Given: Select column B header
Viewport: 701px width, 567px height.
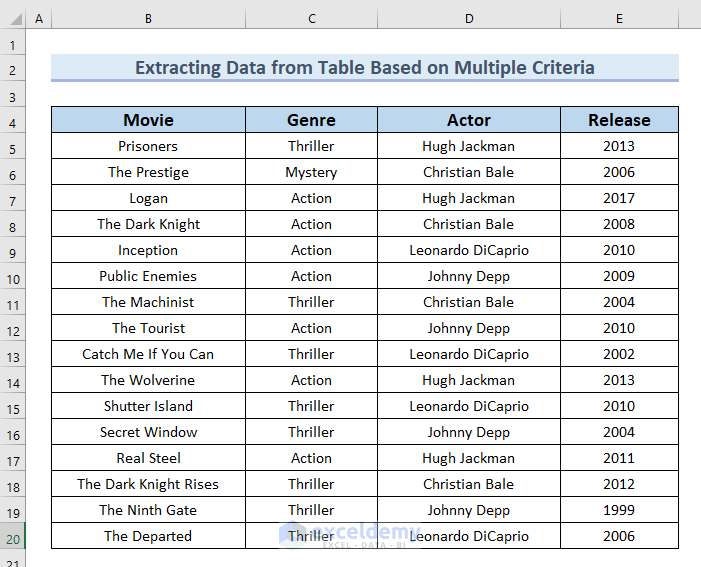Looking at the screenshot, I should pos(148,19).
